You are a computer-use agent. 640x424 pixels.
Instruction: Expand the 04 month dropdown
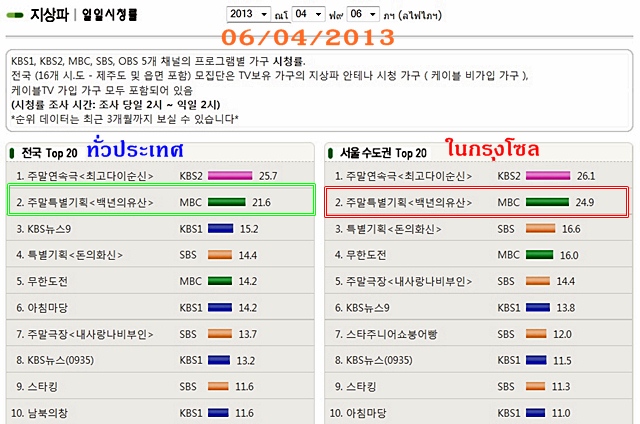click(308, 14)
